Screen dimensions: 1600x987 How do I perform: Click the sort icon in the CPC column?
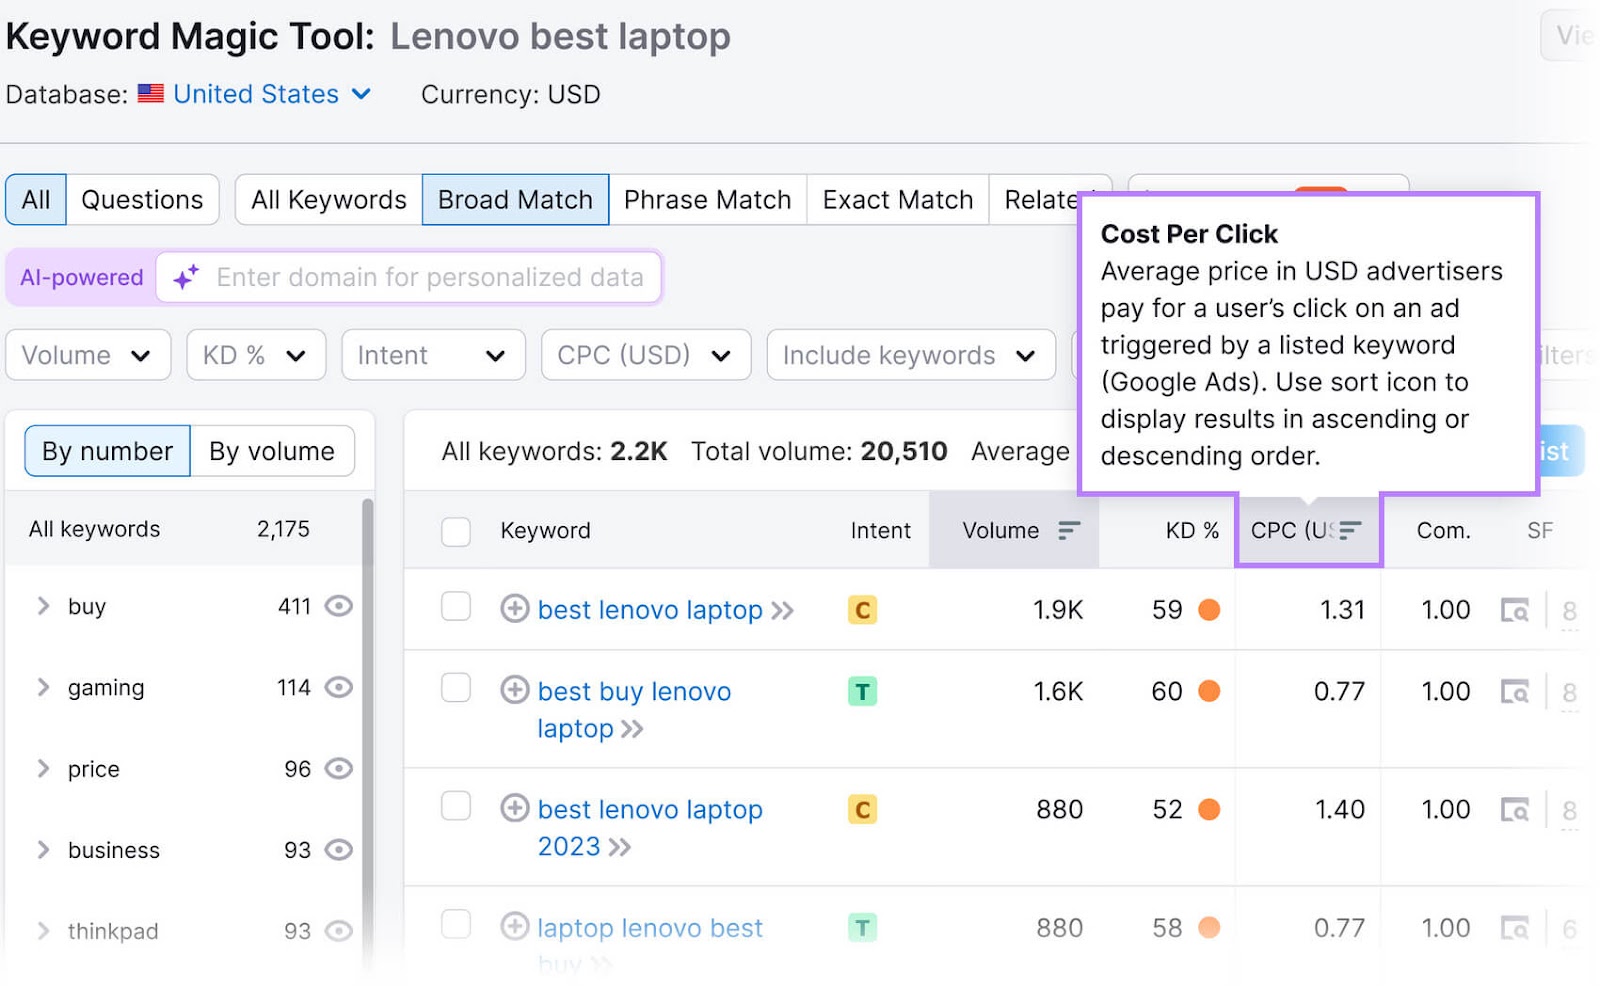coord(1350,531)
